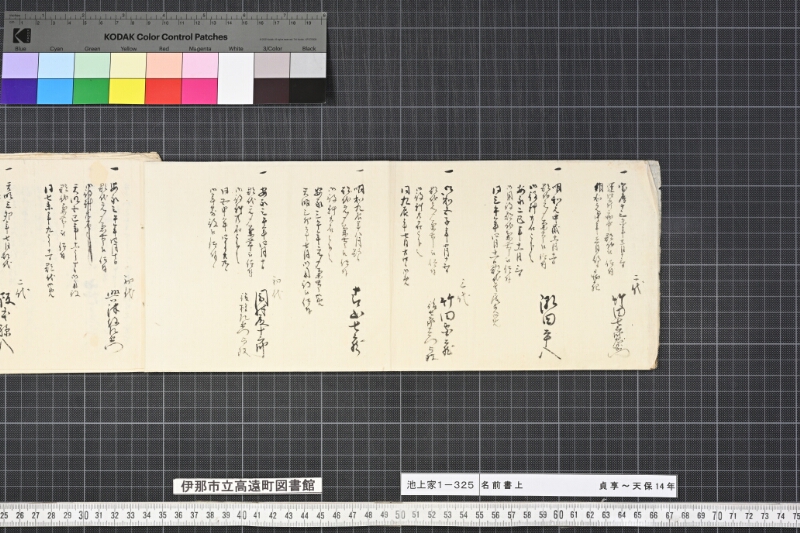
Task: Click the 伊那市立高遠町図書館 library label
Action: coord(247,486)
